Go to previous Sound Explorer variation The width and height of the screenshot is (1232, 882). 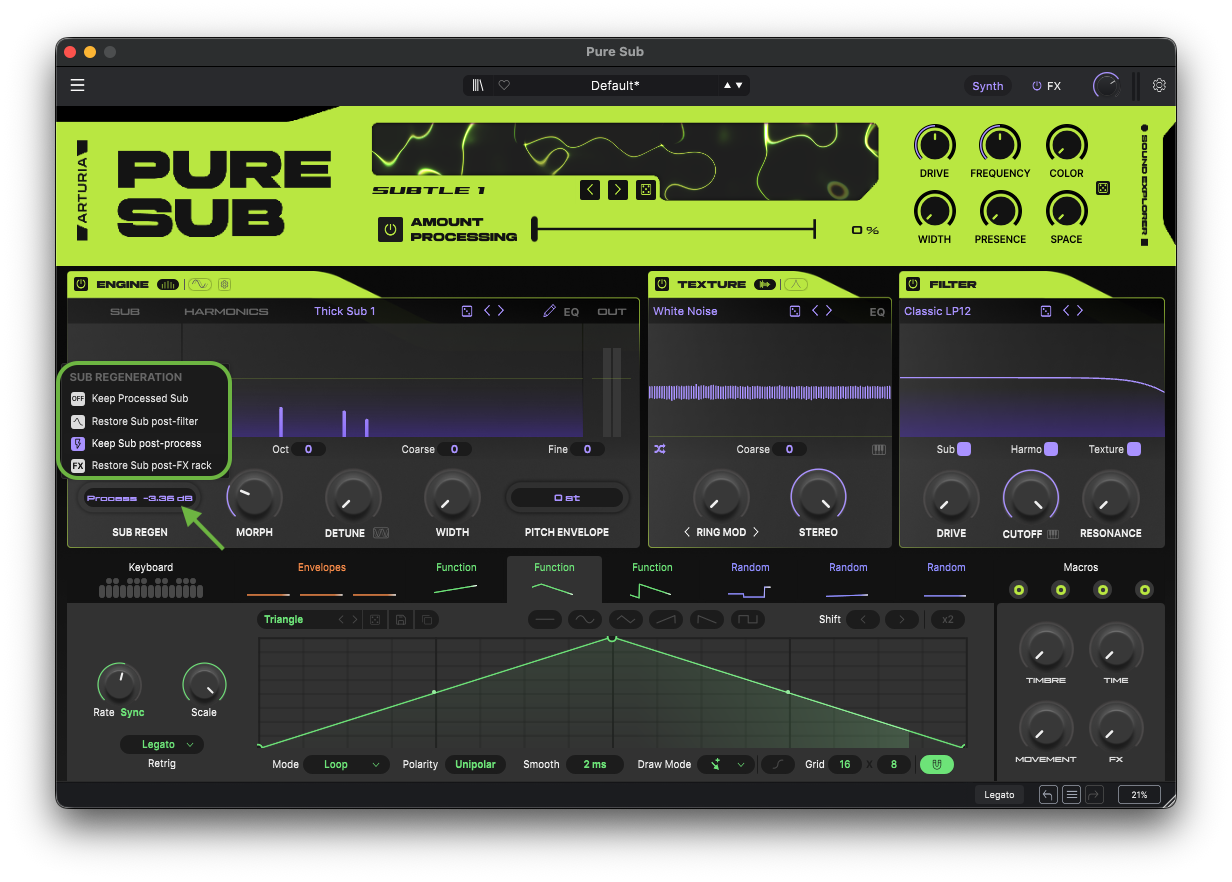click(x=590, y=189)
